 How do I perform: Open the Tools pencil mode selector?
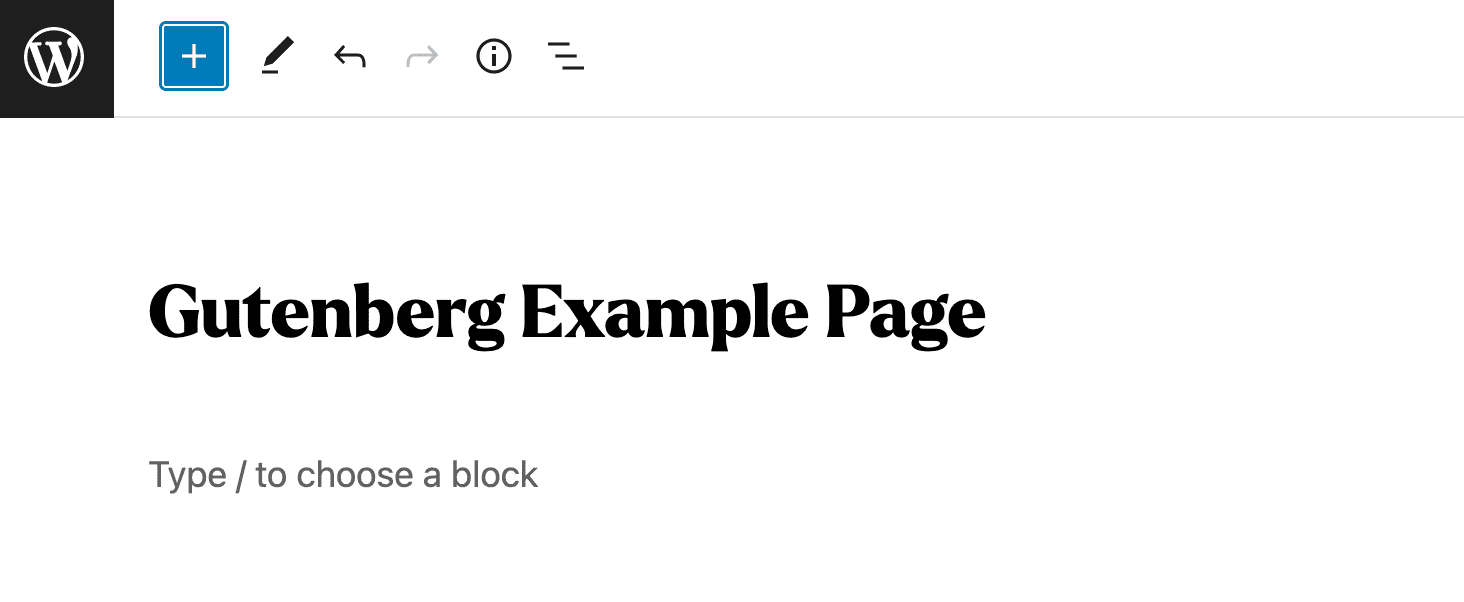pos(277,57)
